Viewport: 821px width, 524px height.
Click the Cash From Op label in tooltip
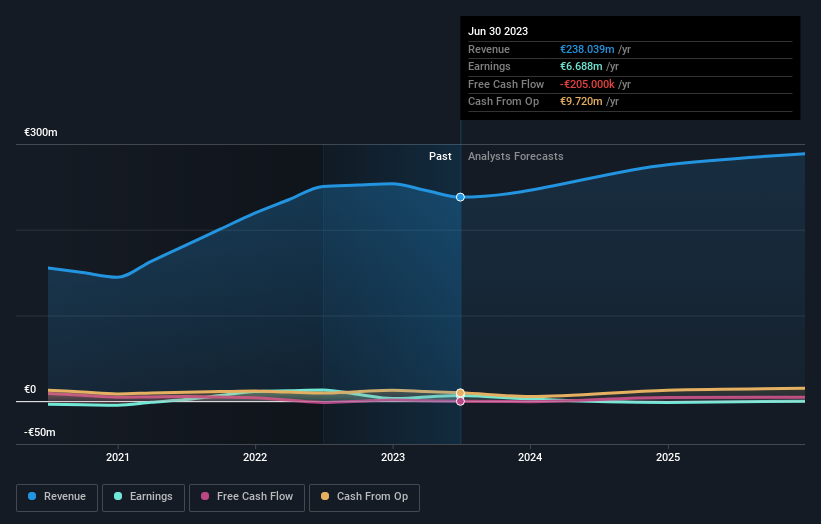503,102
